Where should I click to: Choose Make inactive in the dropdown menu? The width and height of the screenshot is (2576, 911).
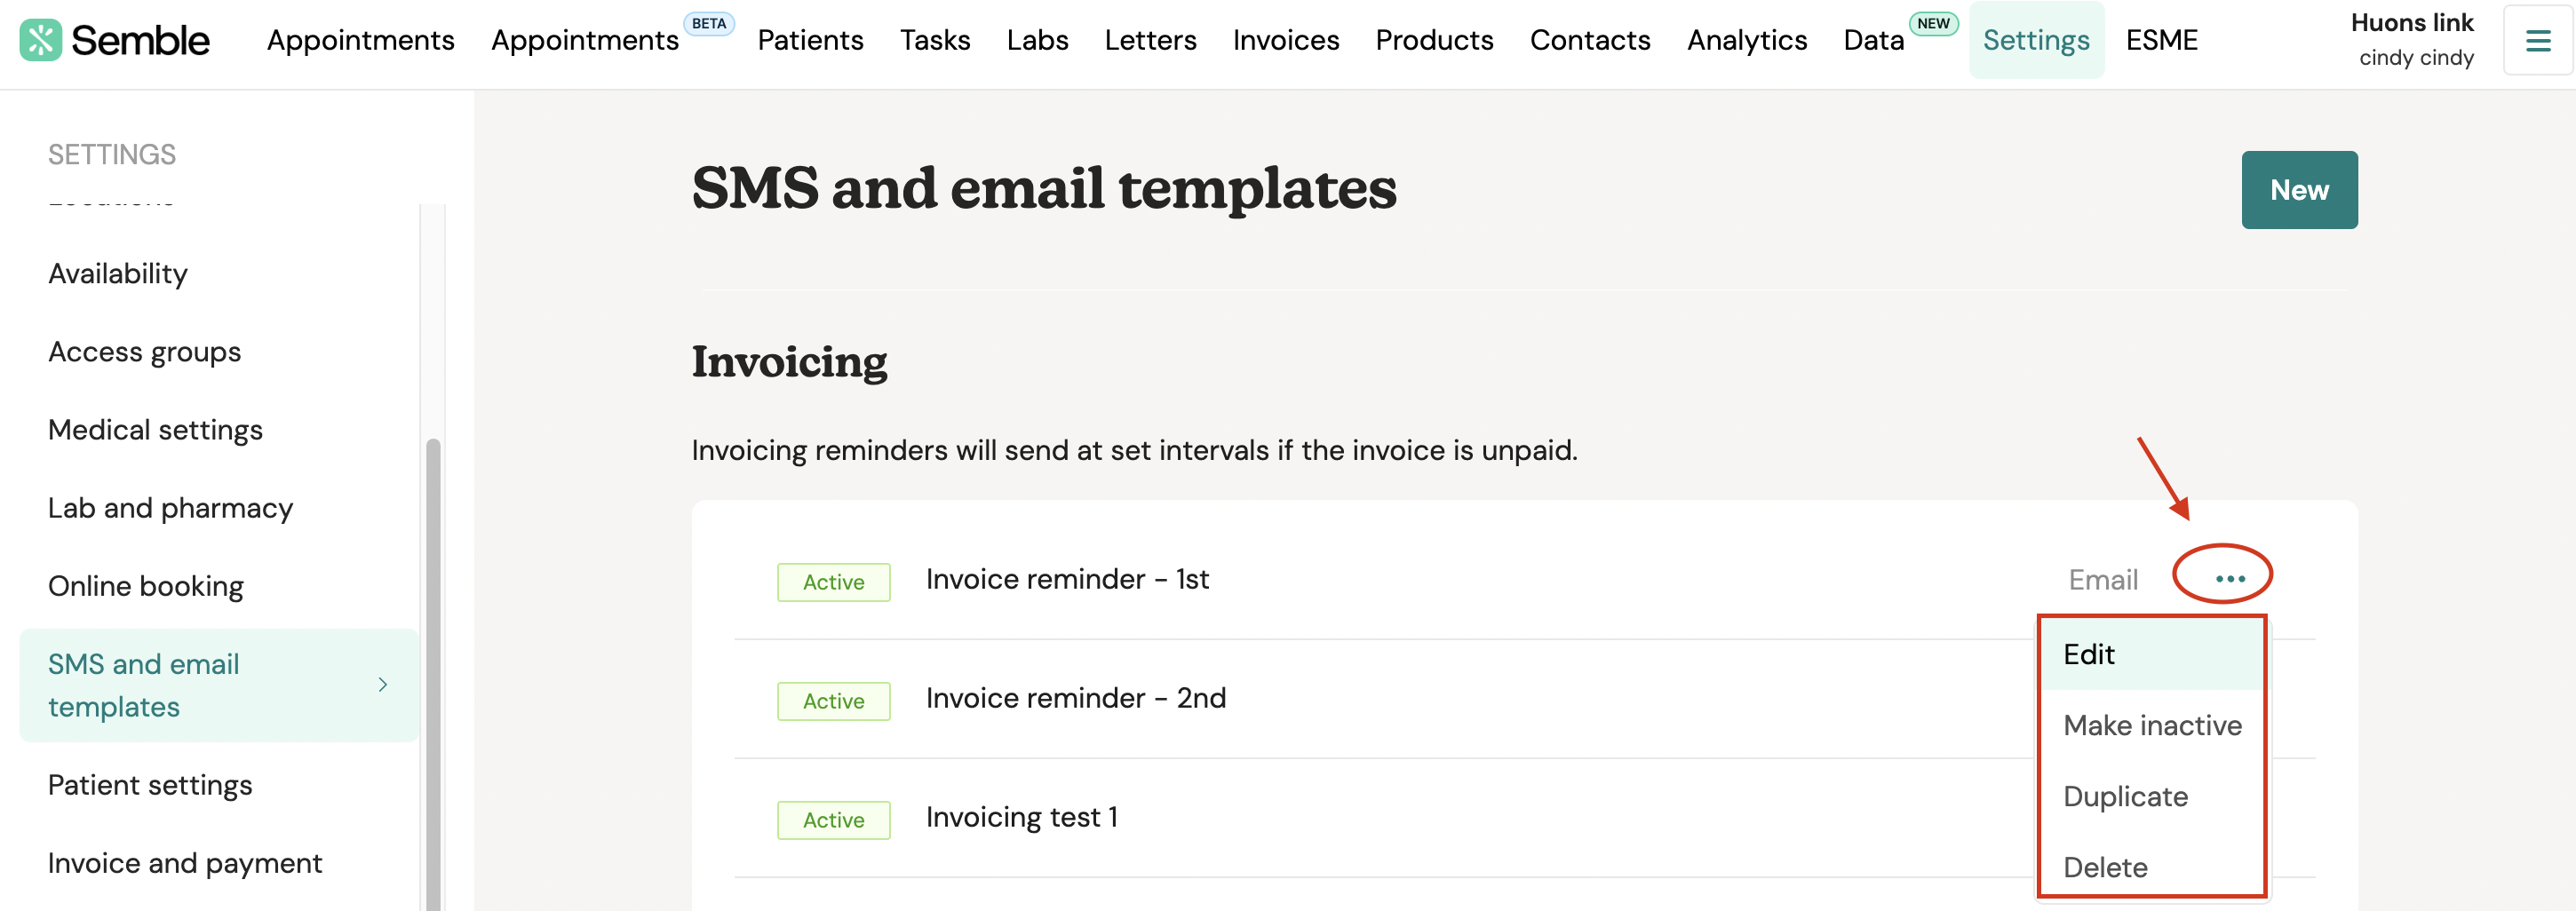pos(2153,725)
